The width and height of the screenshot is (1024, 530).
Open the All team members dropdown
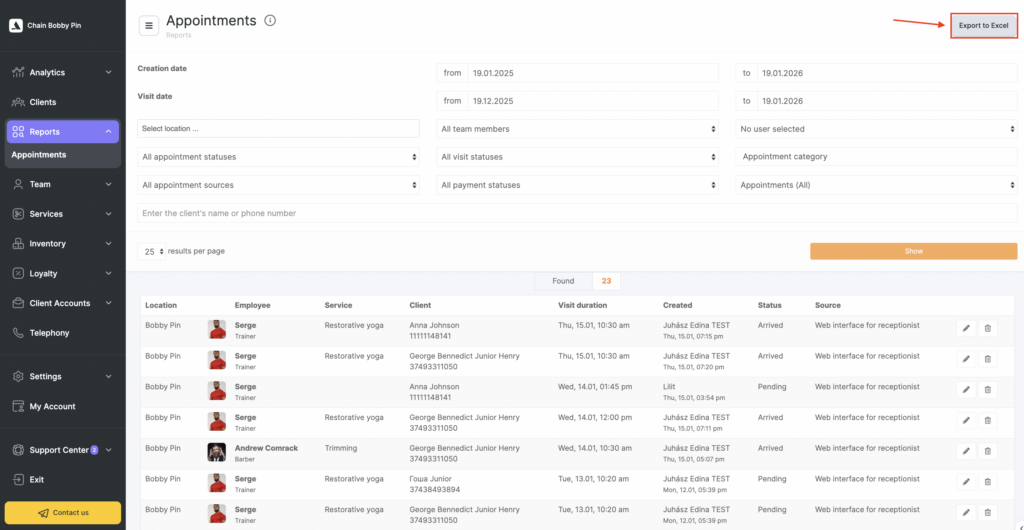point(578,129)
